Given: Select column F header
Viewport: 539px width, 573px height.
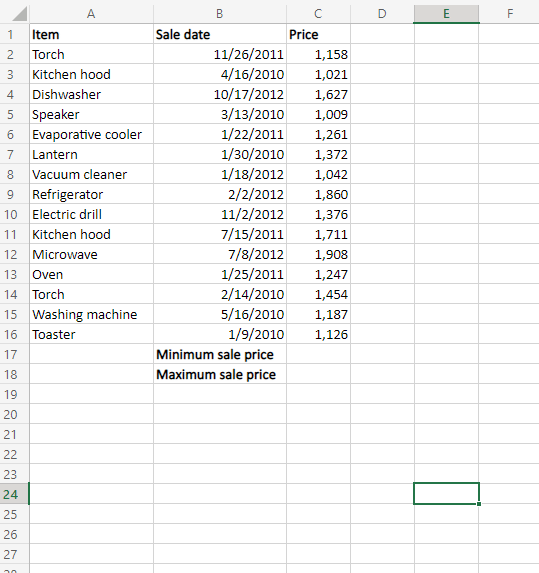Looking at the screenshot, I should [x=510, y=14].
